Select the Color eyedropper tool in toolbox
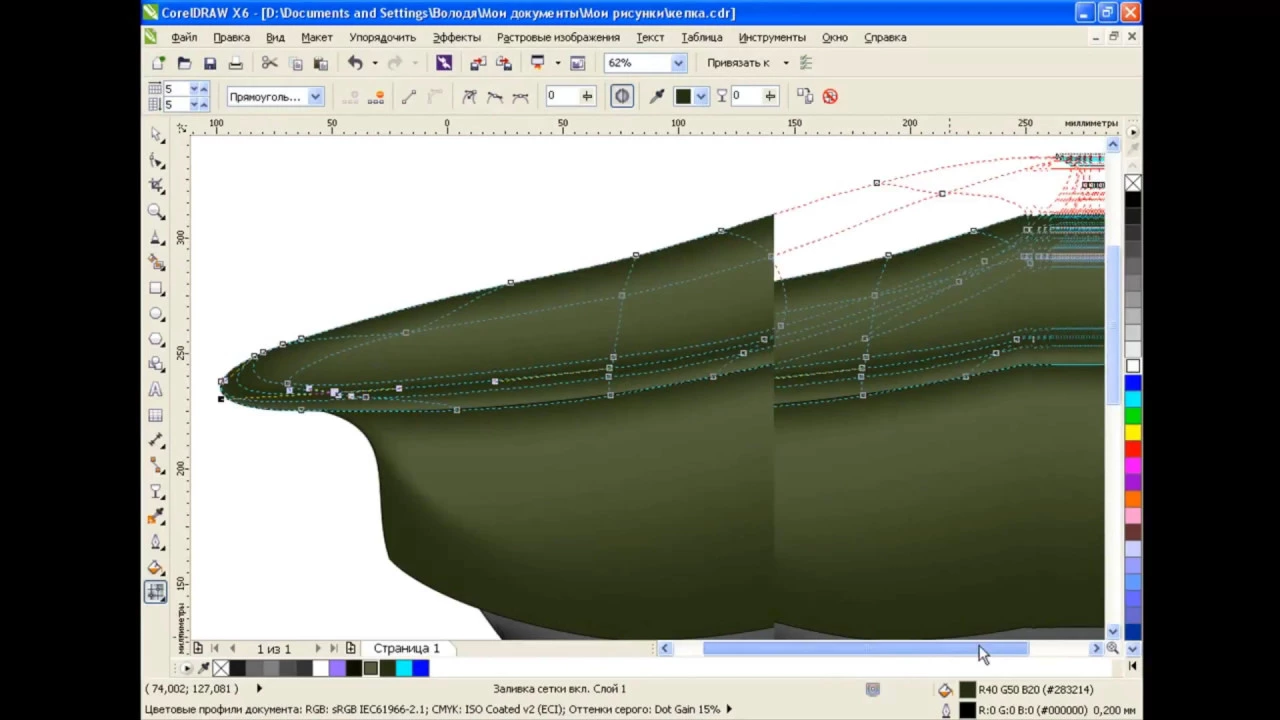The width and height of the screenshot is (1280, 720). [156, 517]
